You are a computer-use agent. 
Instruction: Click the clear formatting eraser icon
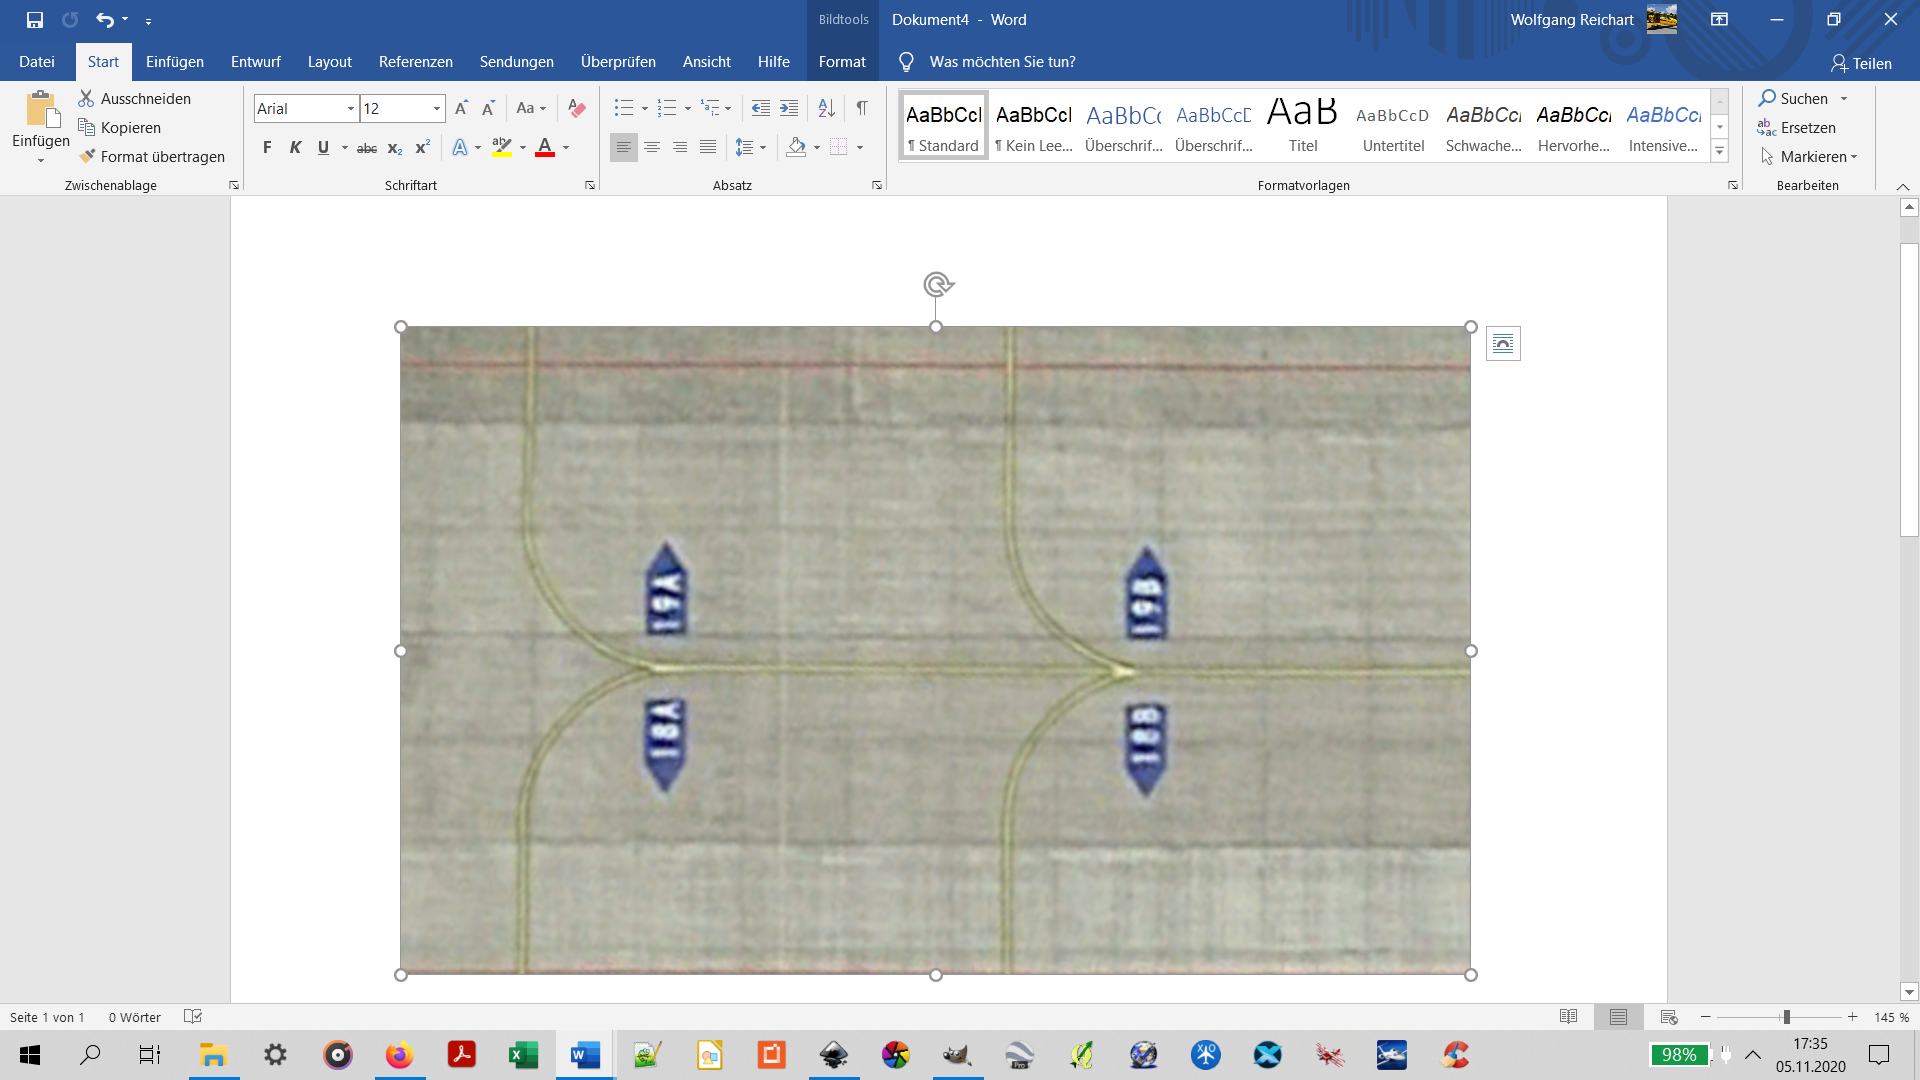576,108
